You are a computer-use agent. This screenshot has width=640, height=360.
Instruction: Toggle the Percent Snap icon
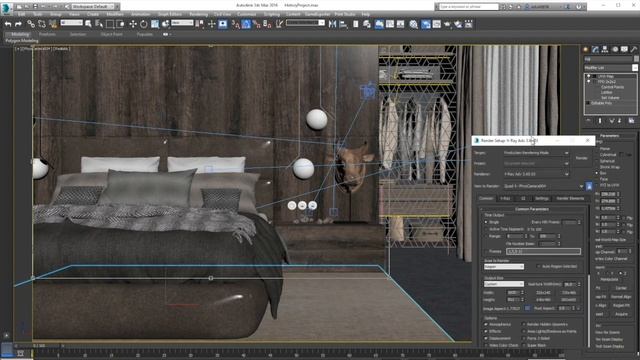[257, 24]
